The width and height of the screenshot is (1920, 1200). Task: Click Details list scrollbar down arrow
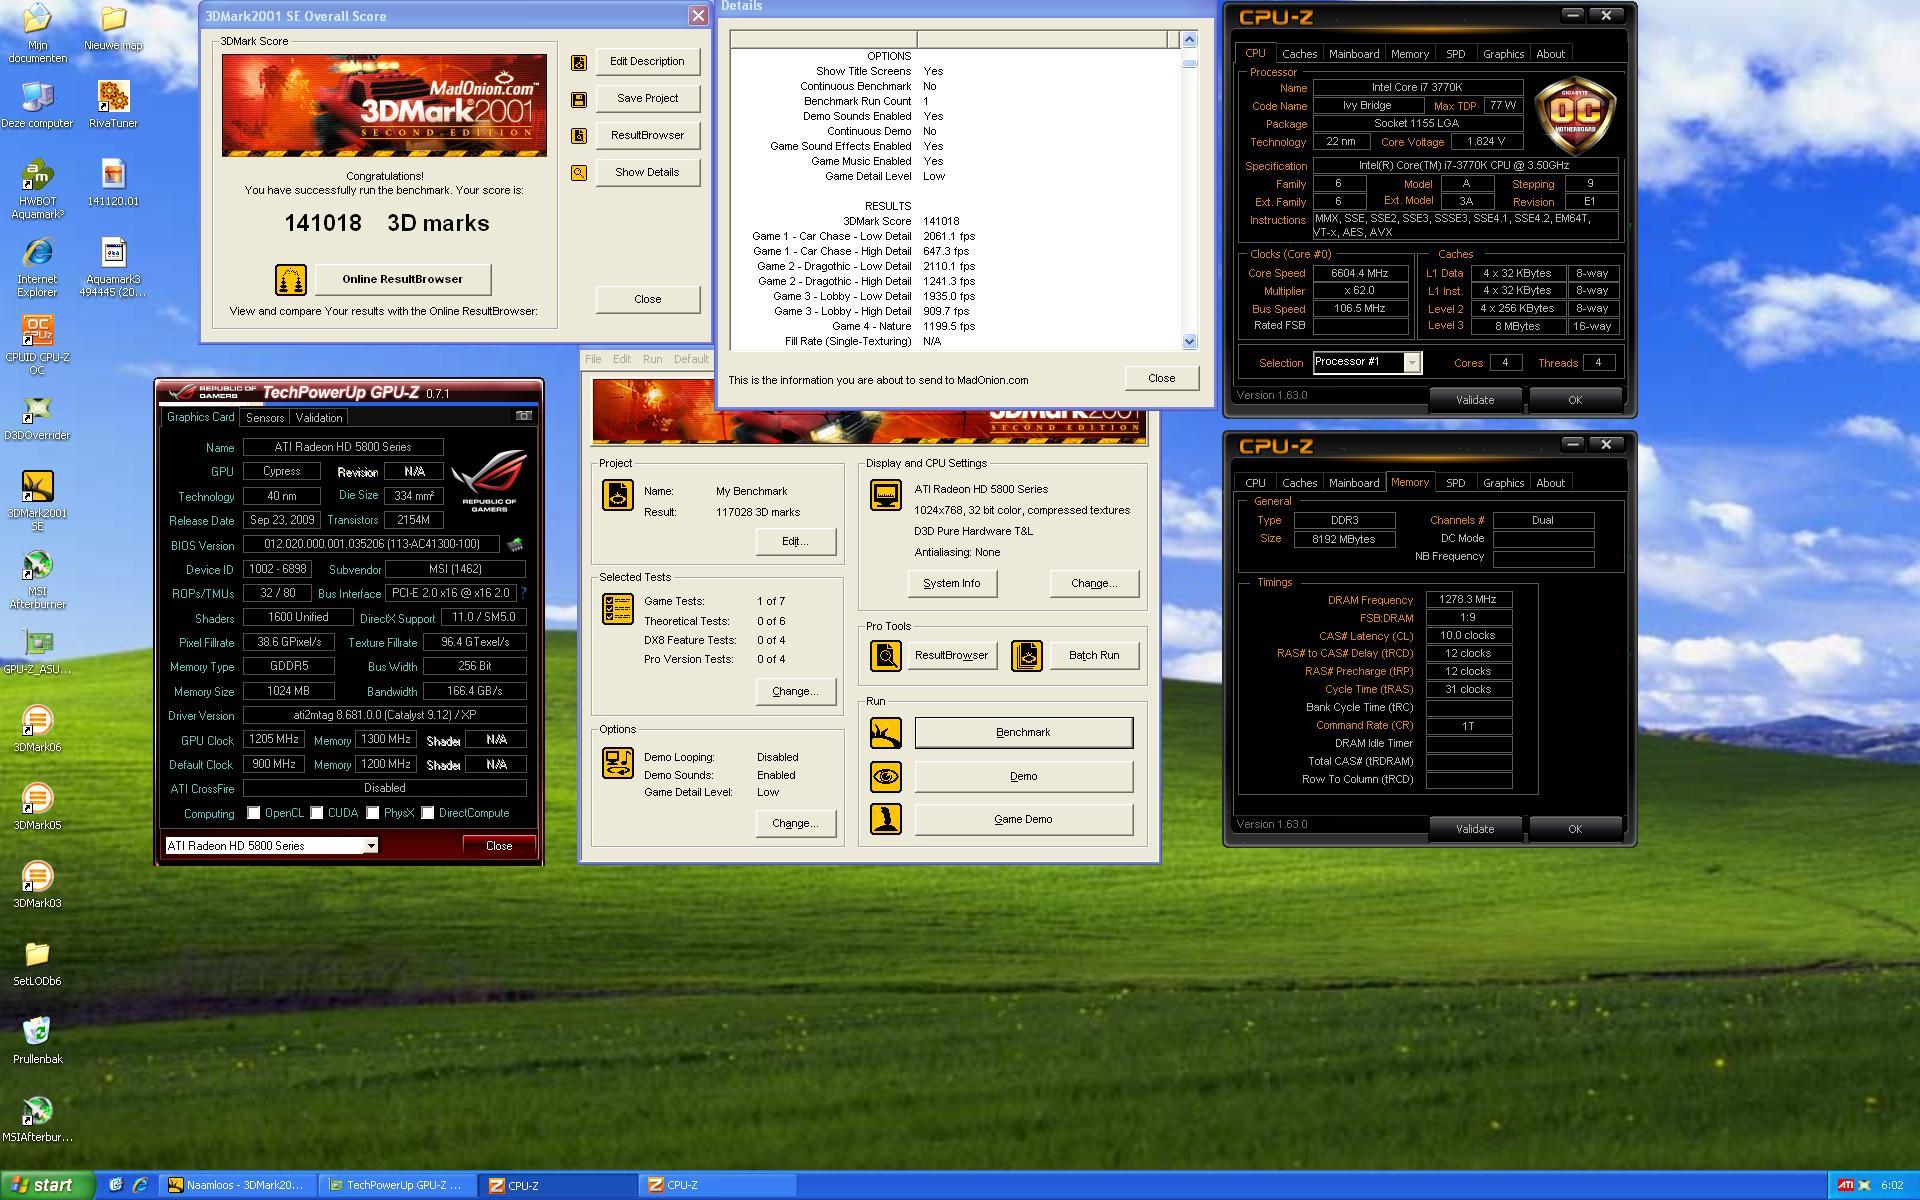coord(1189,342)
